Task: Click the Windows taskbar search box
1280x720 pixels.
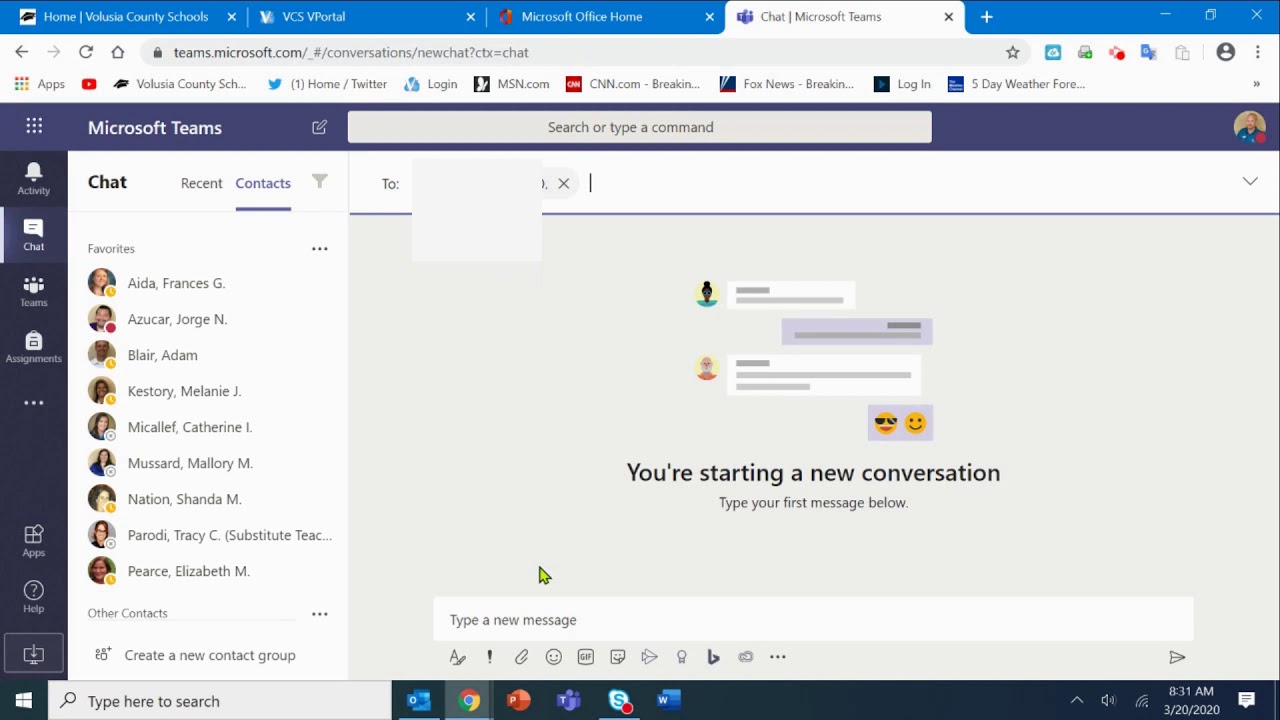Action: click(x=220, y=701)
